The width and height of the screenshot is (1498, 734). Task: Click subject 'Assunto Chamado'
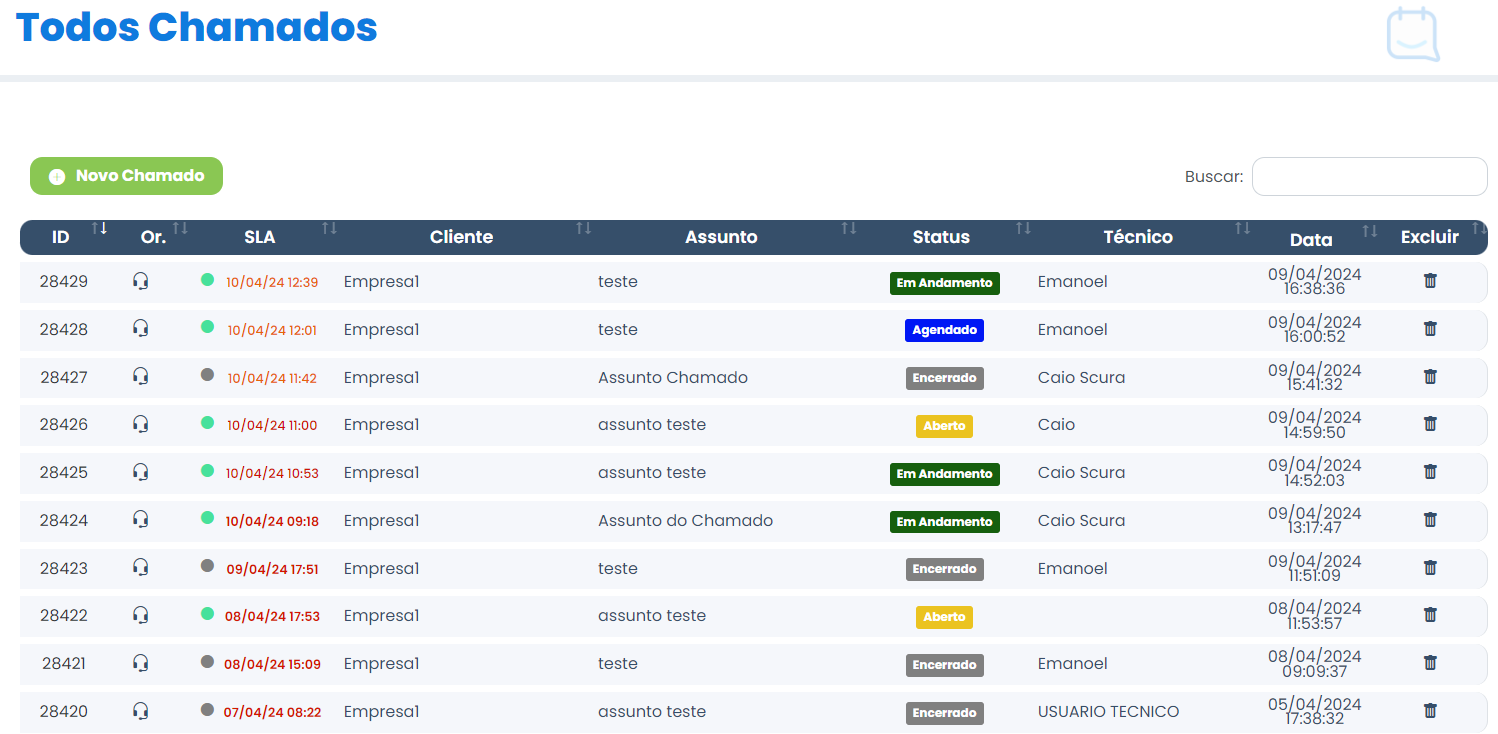(x=673, y=378)
